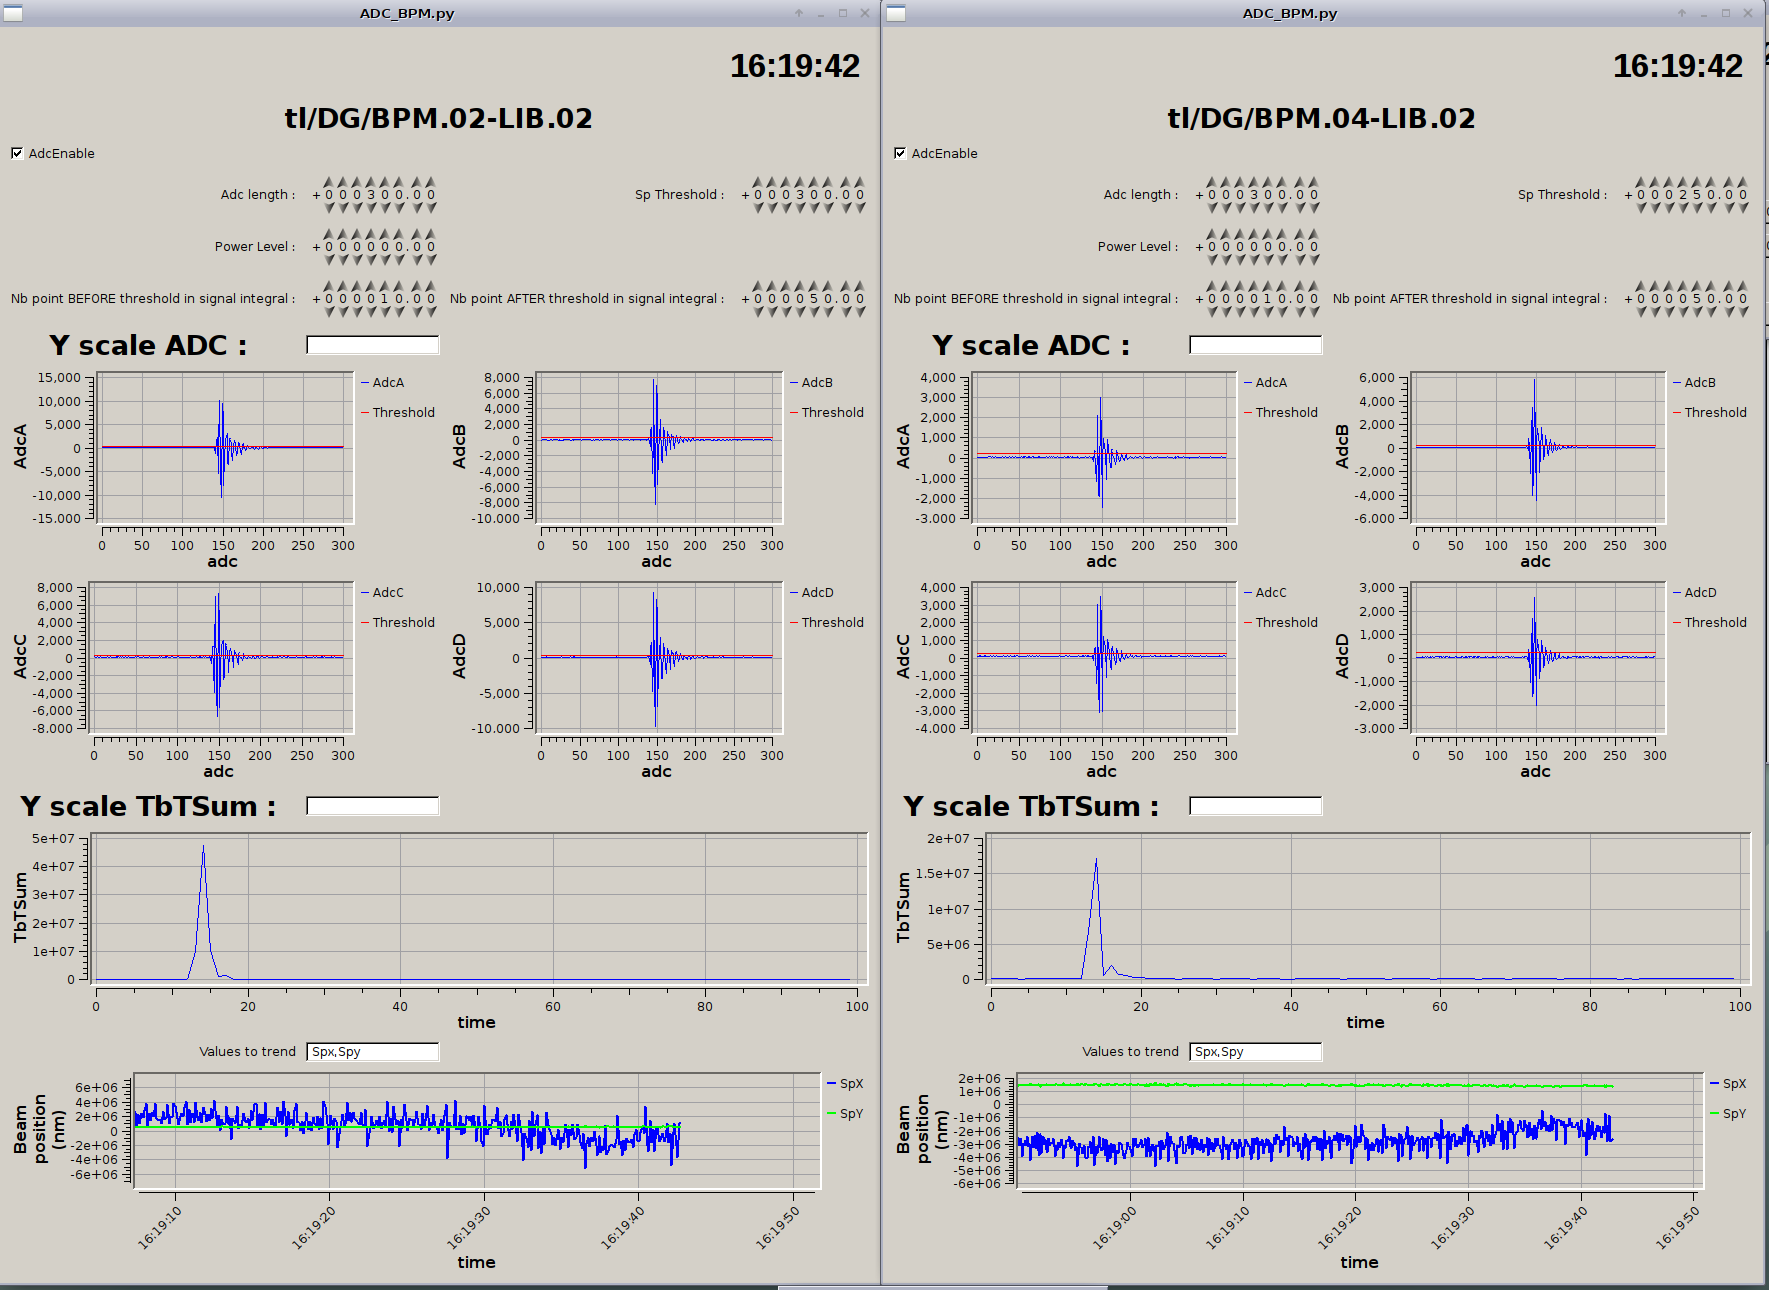Click down arrow below '5' in BPM.04 Nb point AFTER

point(1697,312)
